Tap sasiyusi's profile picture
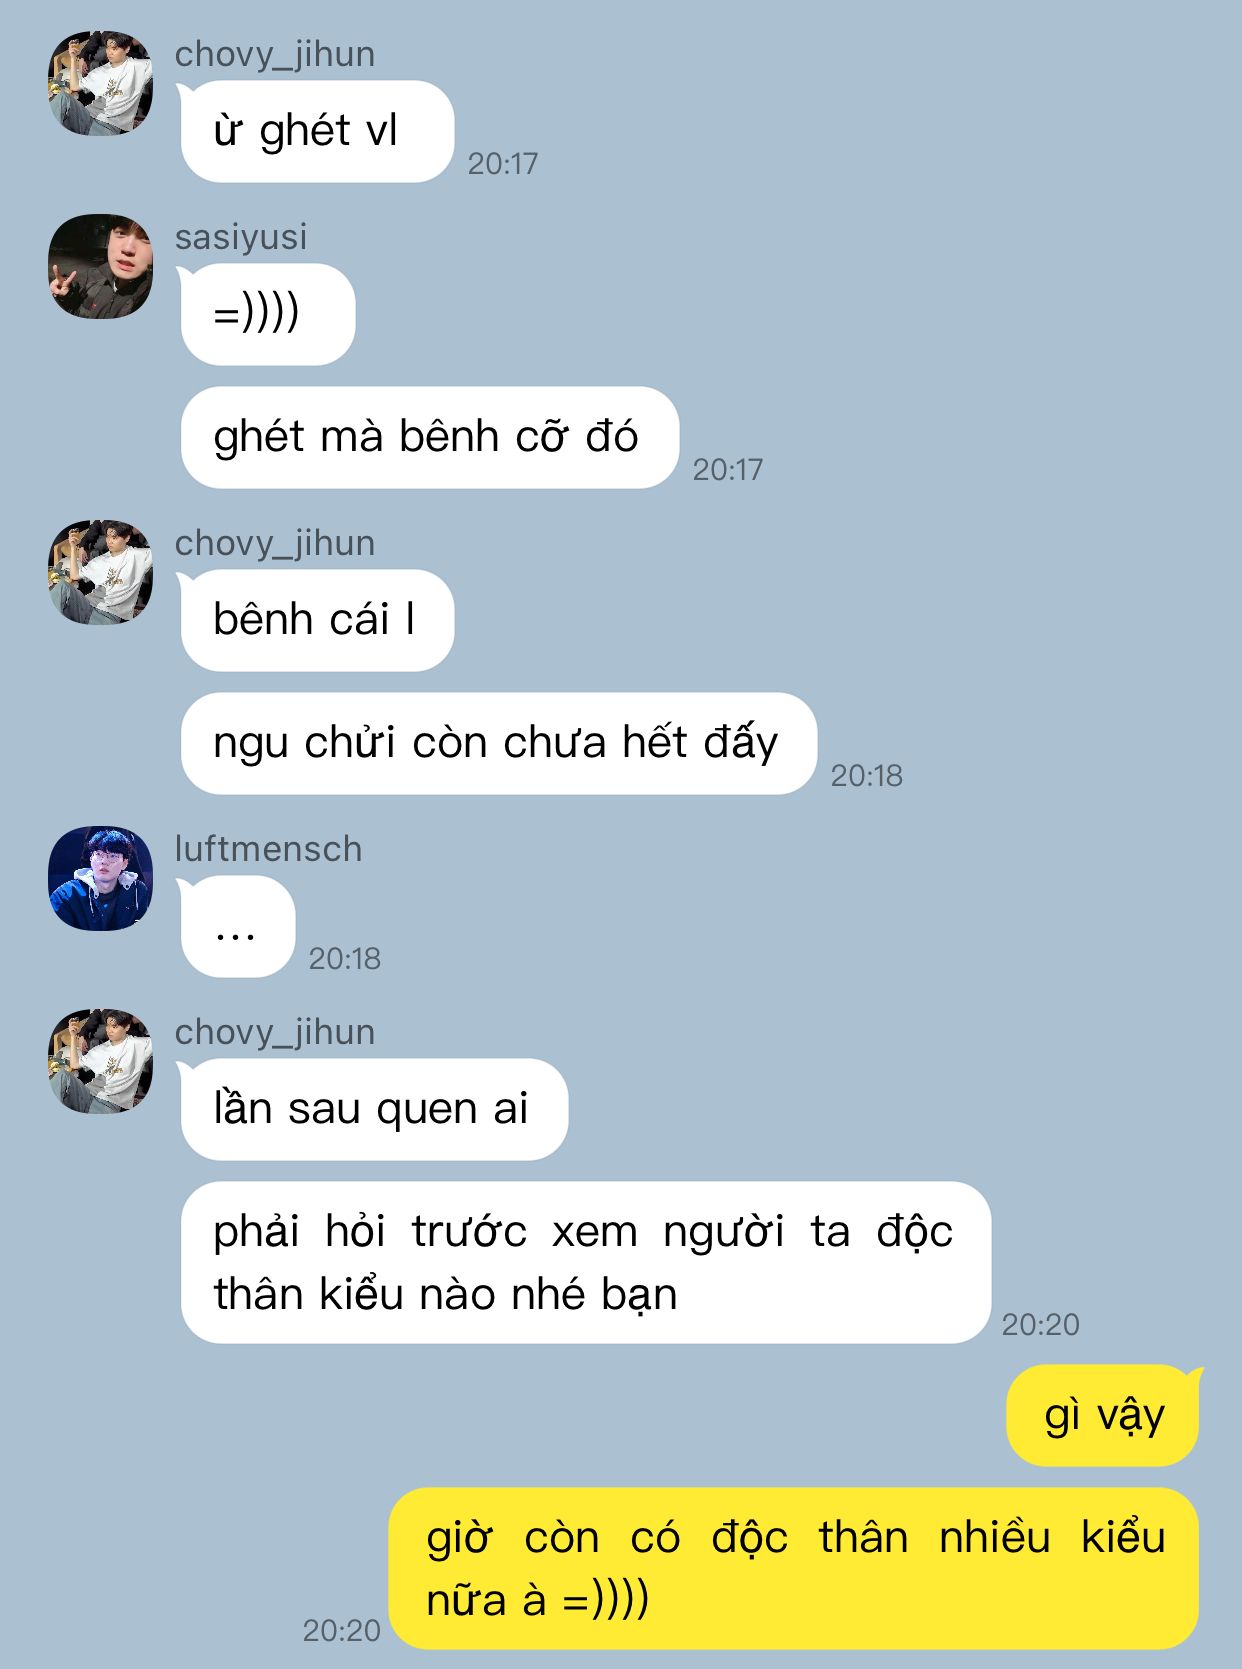The image size is (1242, 1669). click(x=100, y=266)
